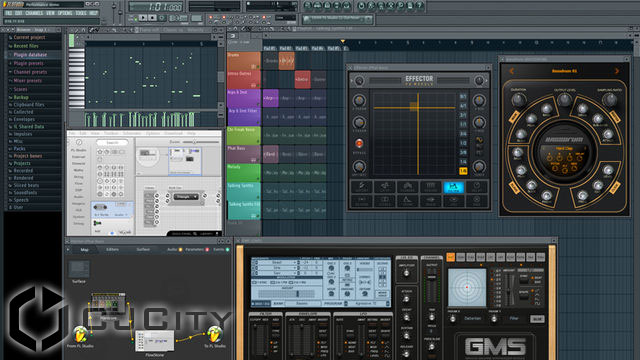Click the Phat Bass track label in the playlist
640x360 pixels.
coord(243,154)
